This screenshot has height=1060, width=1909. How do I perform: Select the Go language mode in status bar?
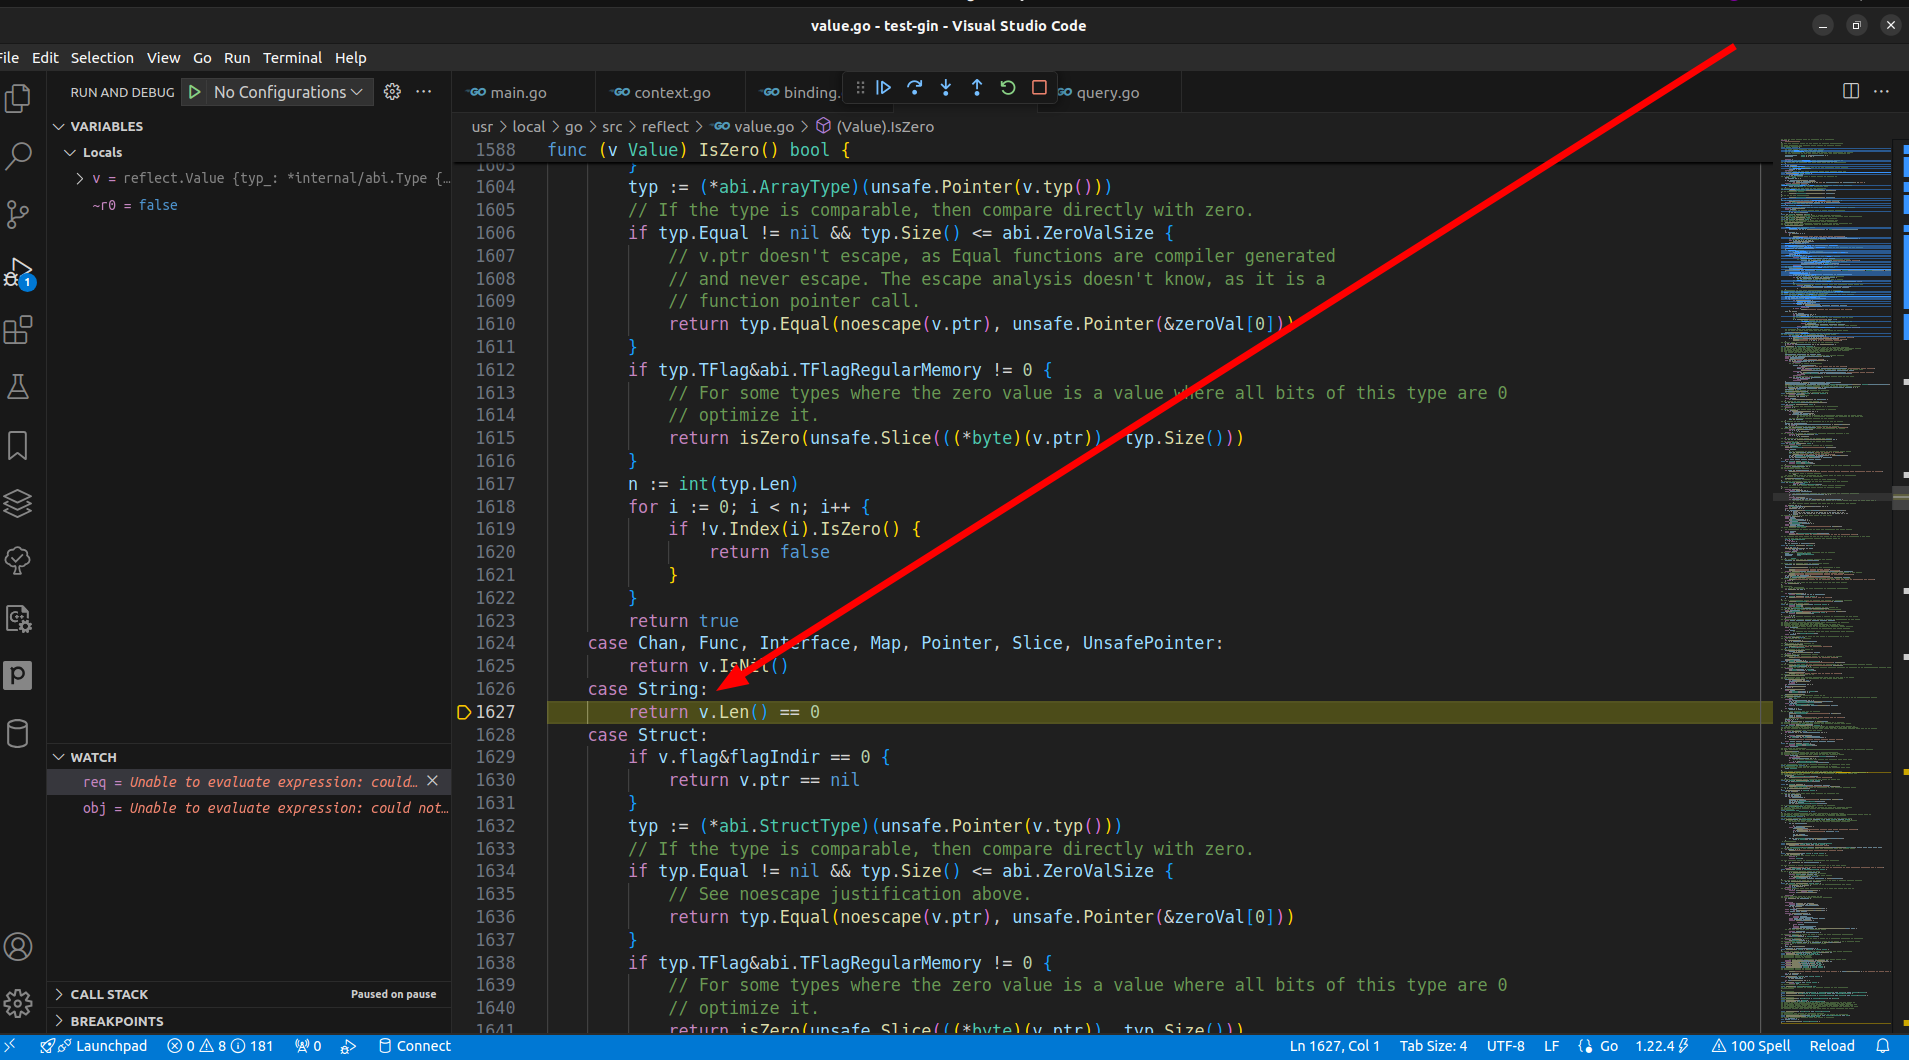(1608, 1046)
